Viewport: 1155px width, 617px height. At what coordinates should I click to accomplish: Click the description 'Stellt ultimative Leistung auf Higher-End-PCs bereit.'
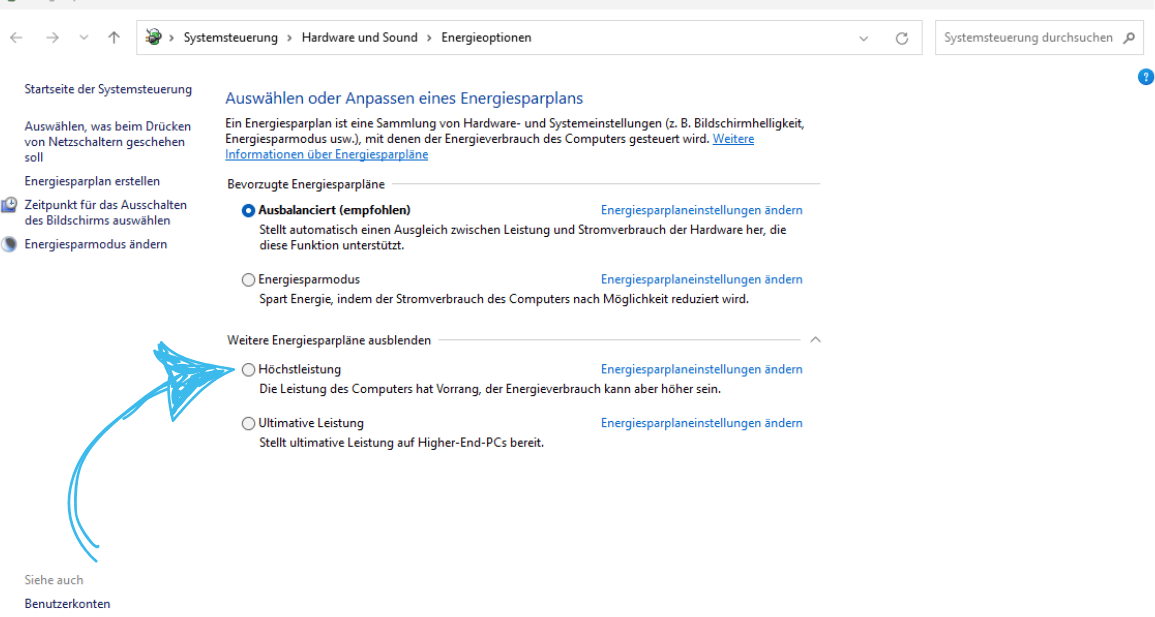click(401, 443)
